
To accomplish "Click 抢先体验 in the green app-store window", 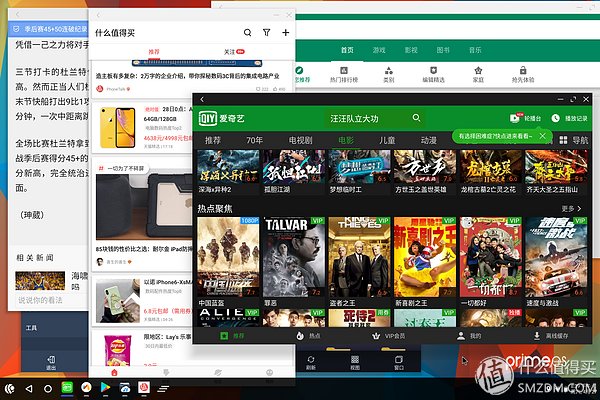I will click(523, 75).
